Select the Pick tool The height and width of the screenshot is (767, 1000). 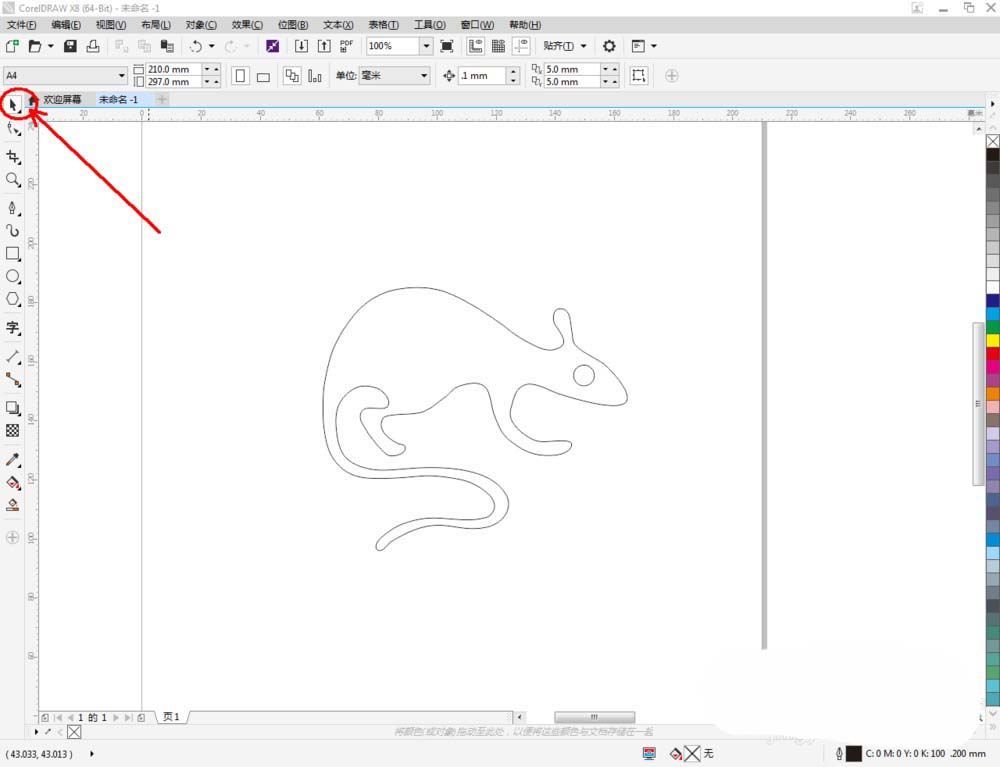coord(13,104)
